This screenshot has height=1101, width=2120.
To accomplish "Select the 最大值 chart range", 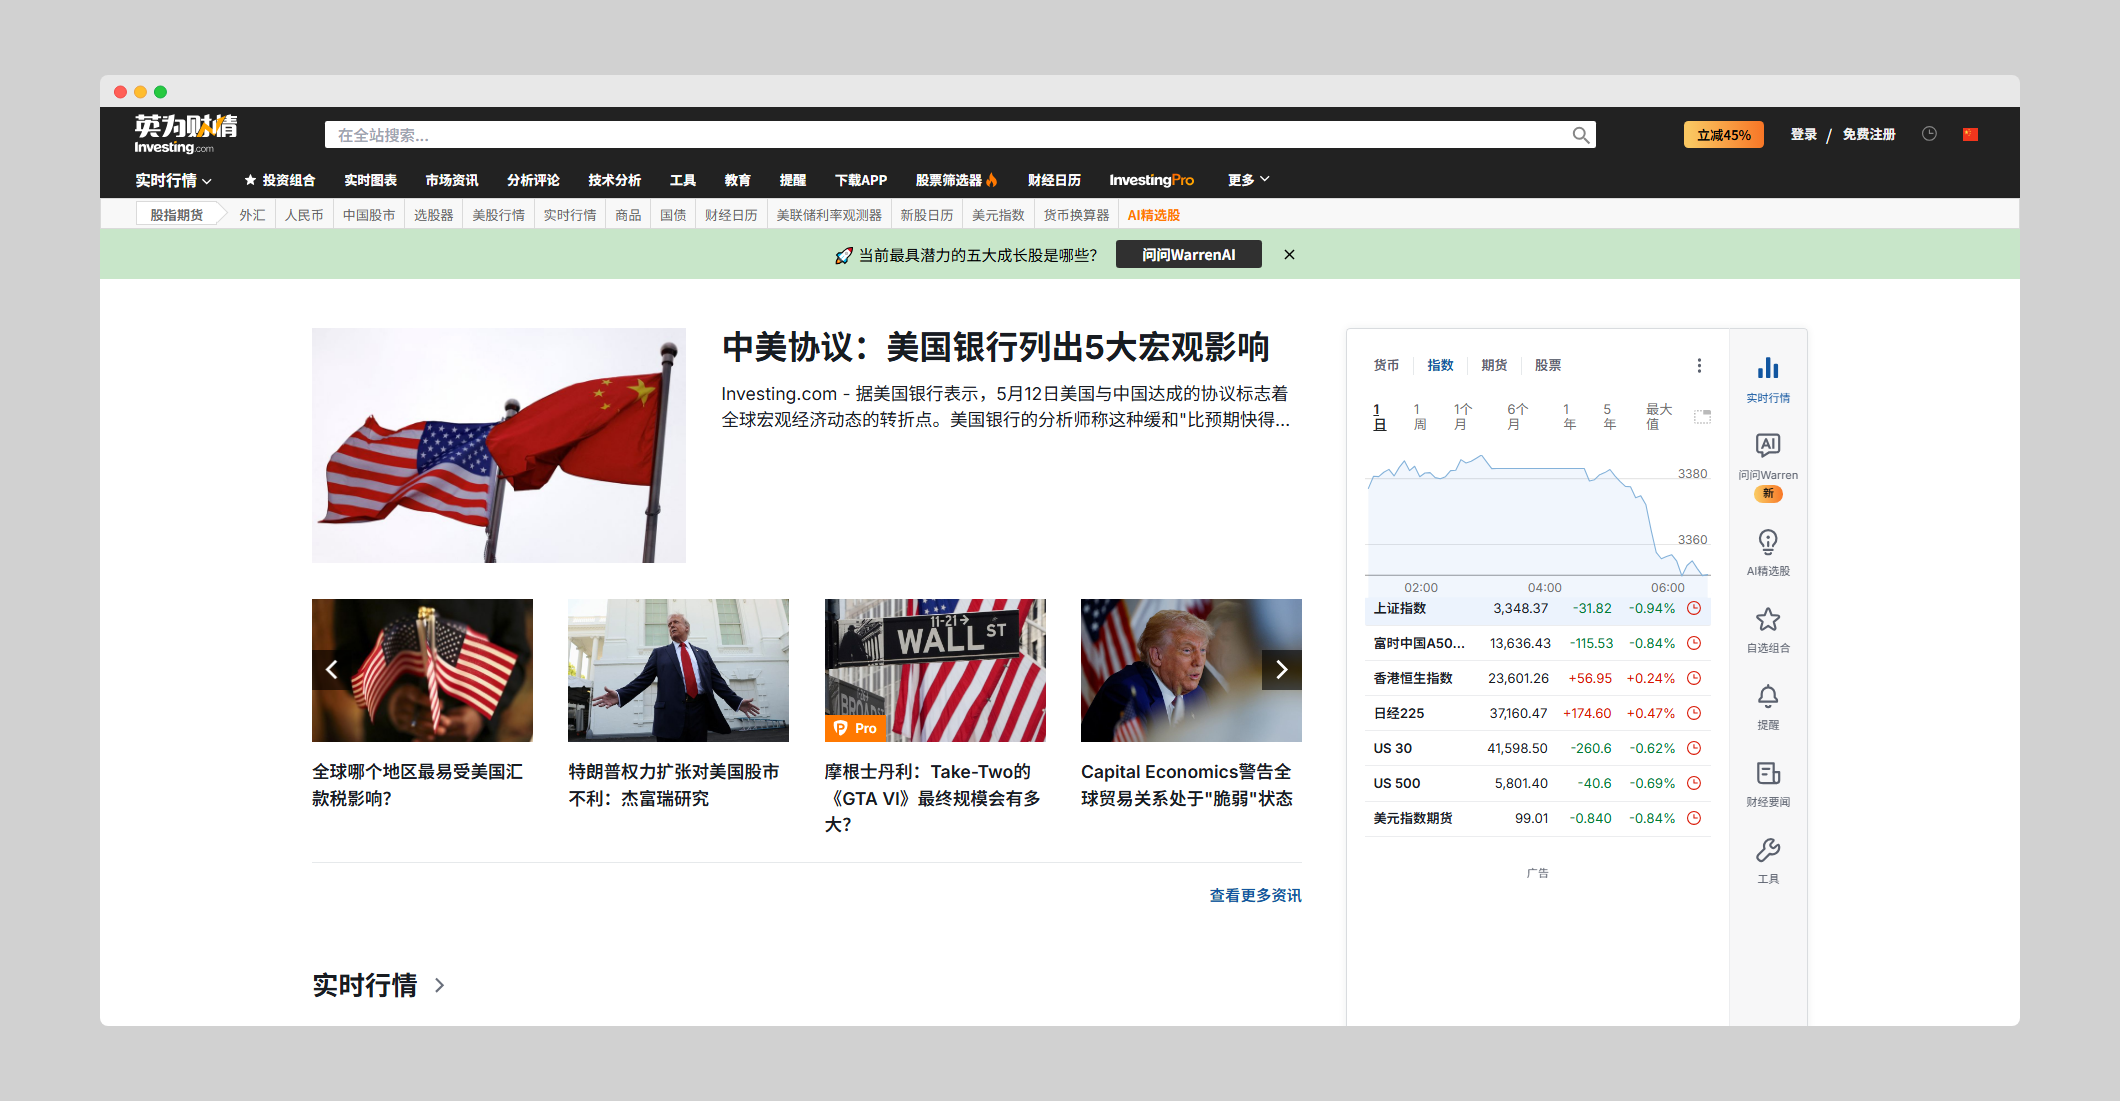I will point(1658,417).
